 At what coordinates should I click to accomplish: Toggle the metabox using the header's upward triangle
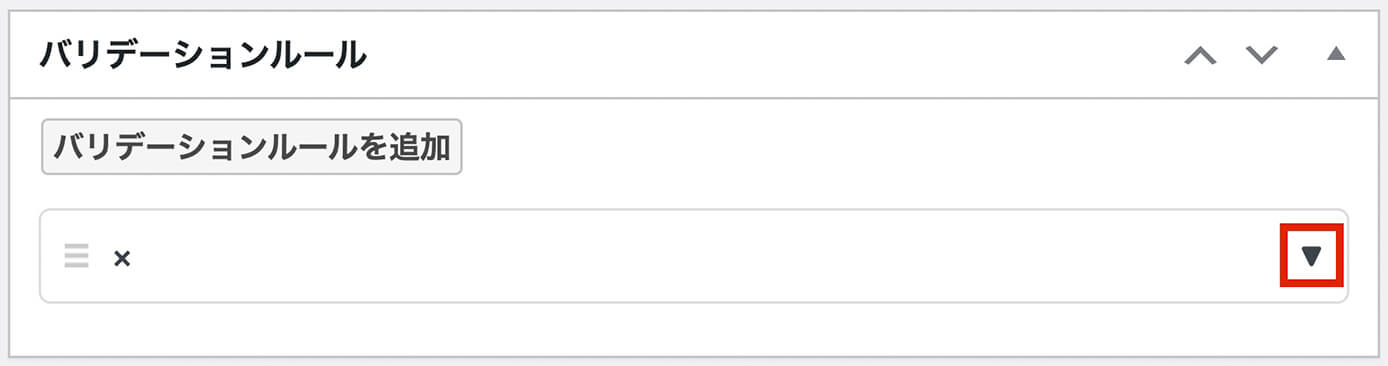click(1336, 54)
